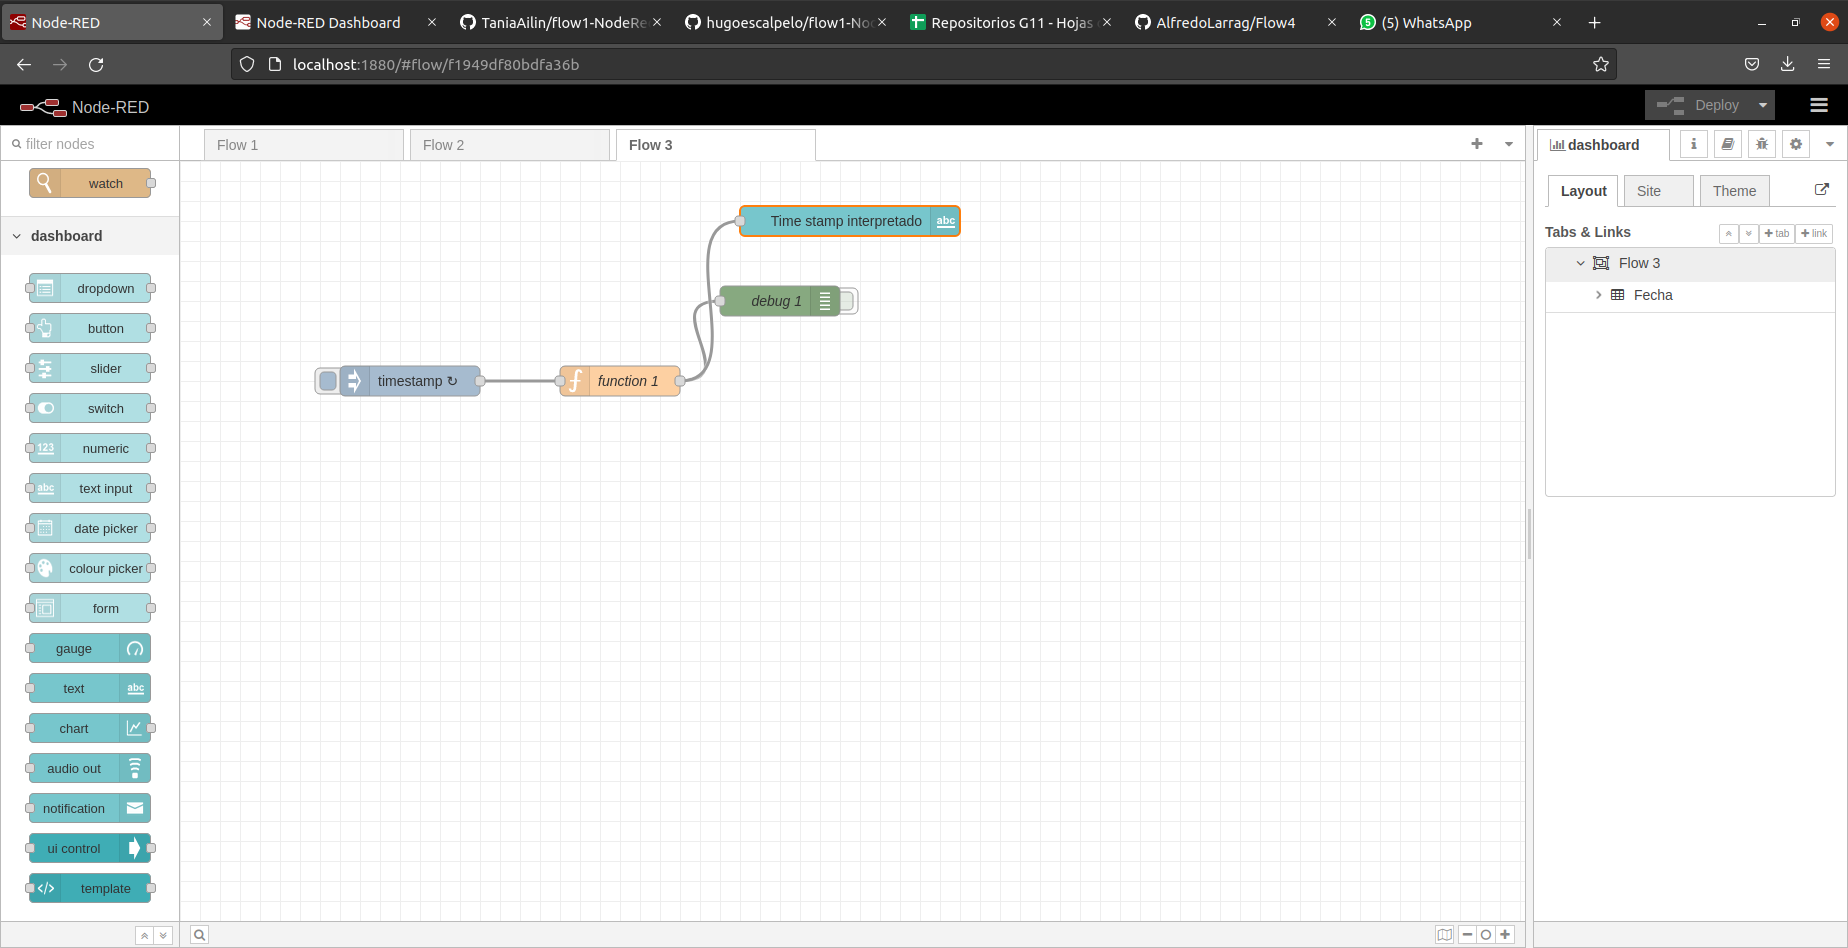Toggle the navigator map icon at bottom of workspace
Viewport: 1848px width, 948px height.
pyautogui.click(x=1444, y=934)
